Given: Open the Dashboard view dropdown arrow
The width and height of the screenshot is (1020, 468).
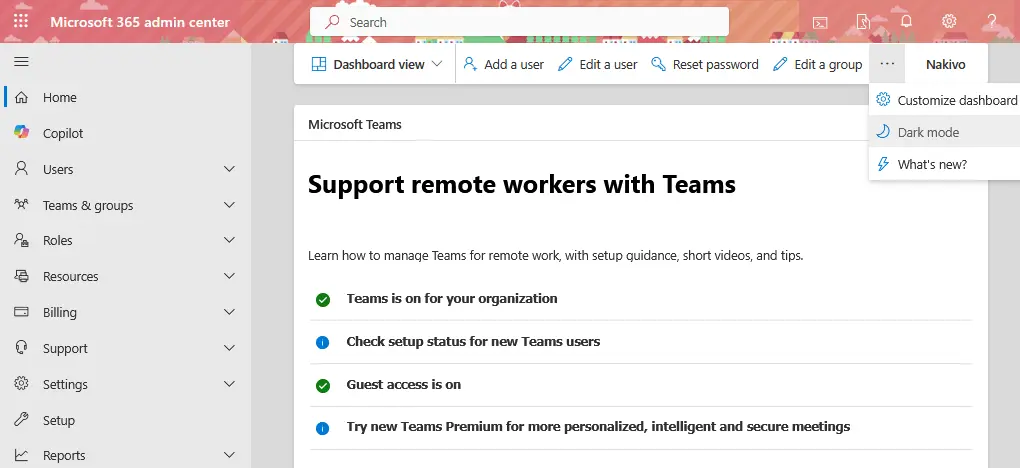Looking at the screenshot, I should [437, 64].
